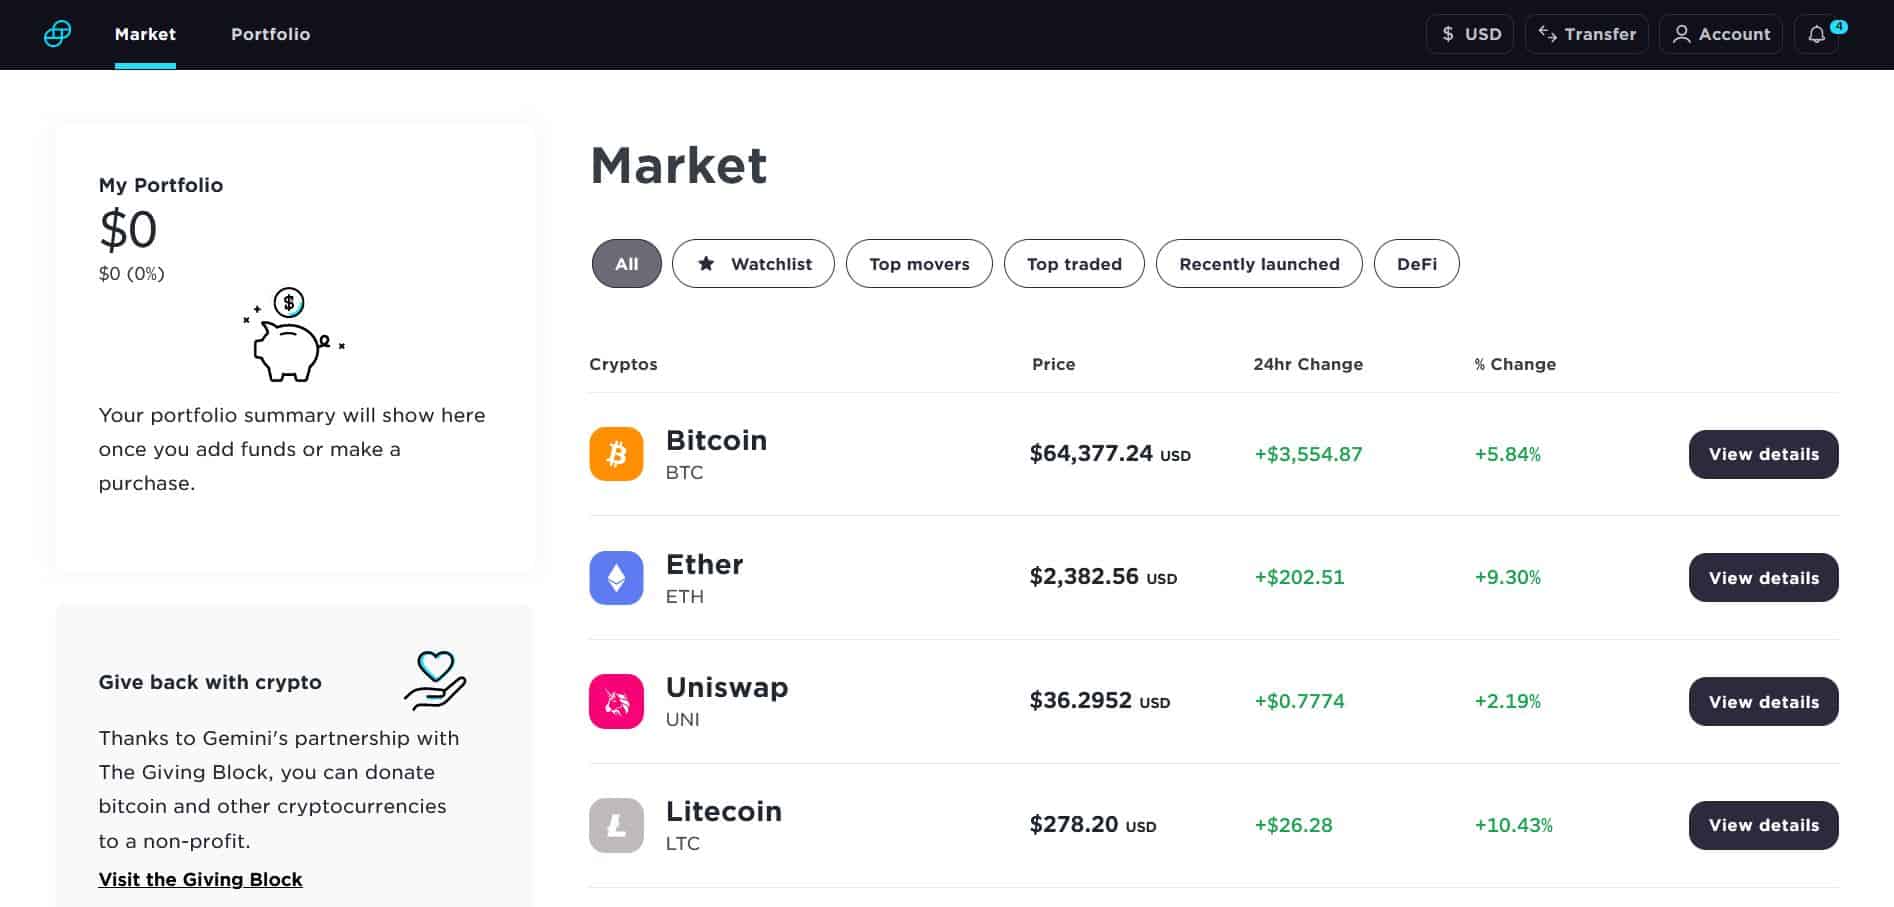
Task: Open the Transfer menu
Action: pyautogui.click(x=1587, y=34)
